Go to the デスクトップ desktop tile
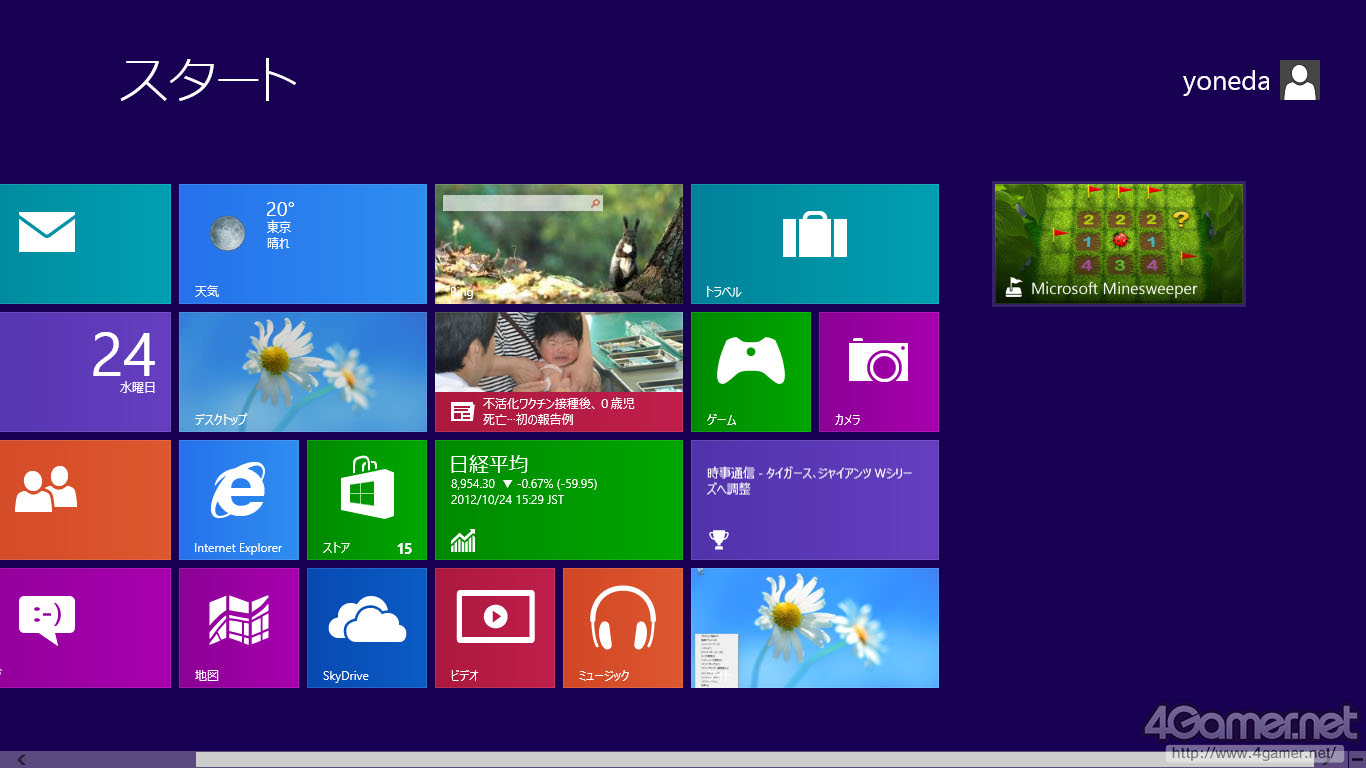The image size is (1366, 768). pyautogui.click(x=303, y=372)
